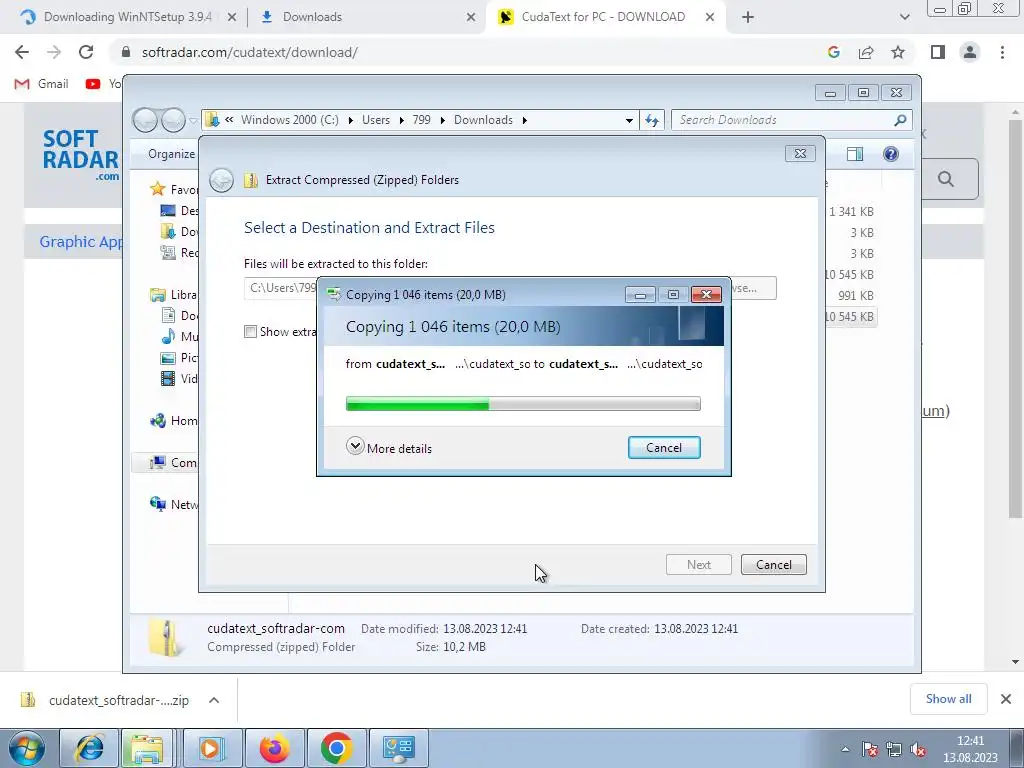Select Users in the Explorer breadcrumb
Screen dimensions: 1024x768
click(376, 120)
